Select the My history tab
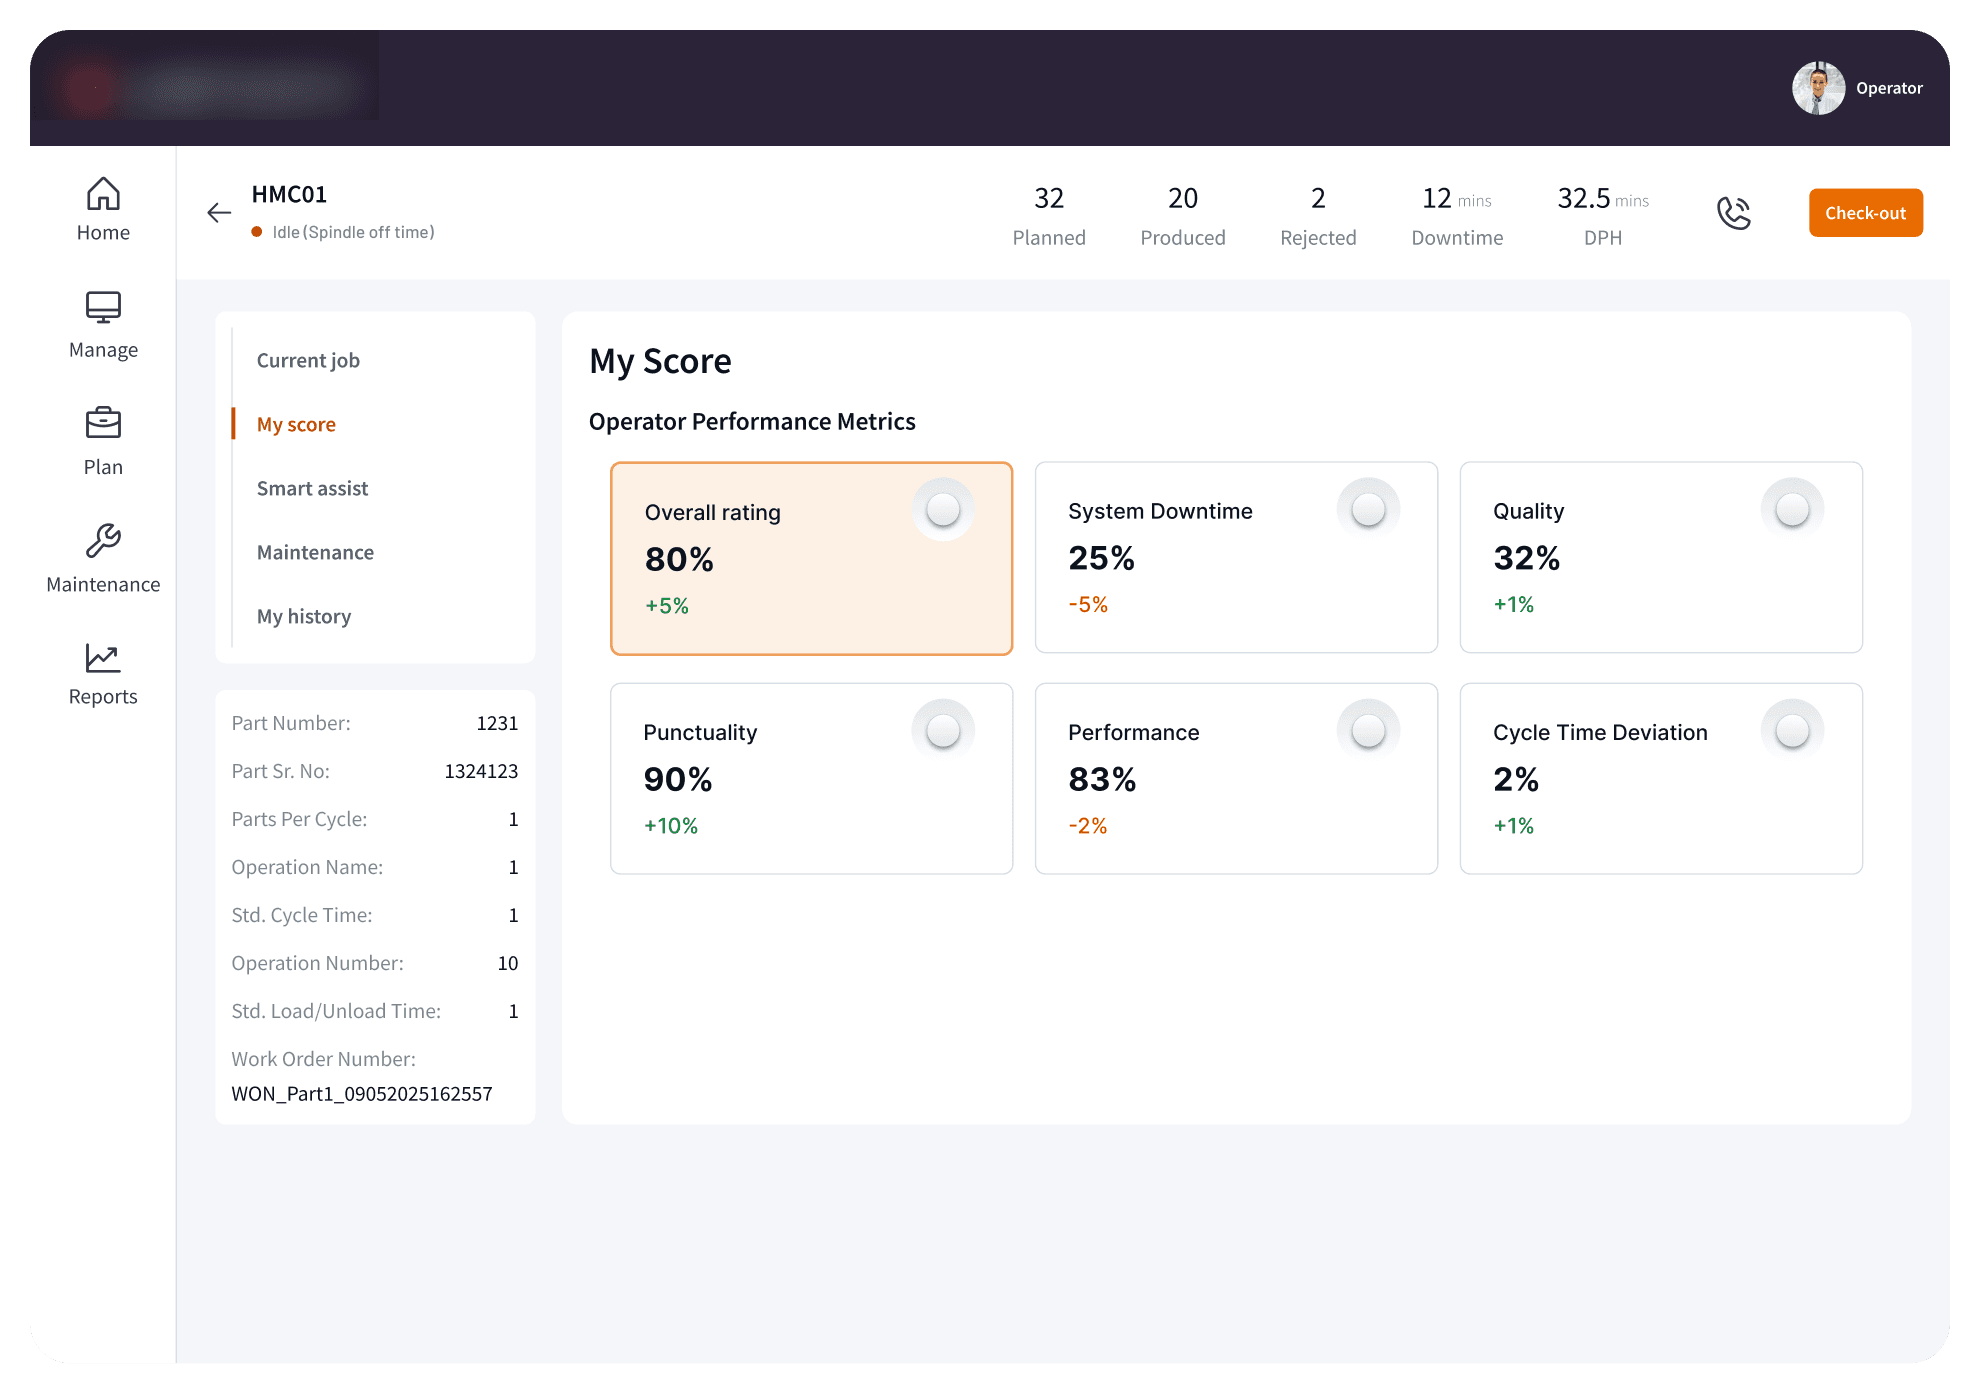 point(304,616)
